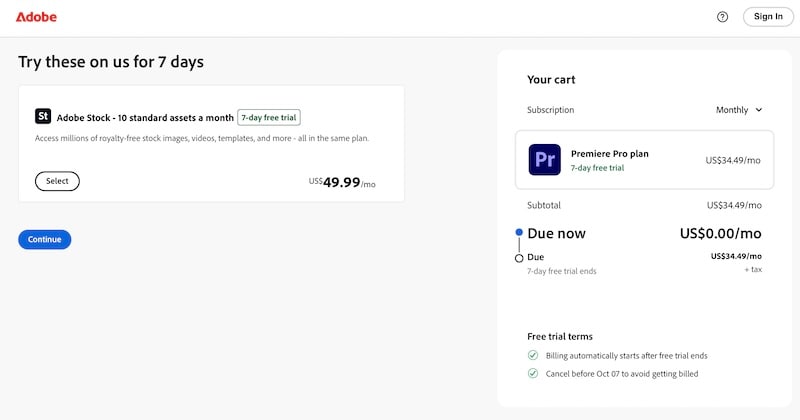Click the hollow Due timeline circle
This screenshot has width=800, height=420.
519,258
